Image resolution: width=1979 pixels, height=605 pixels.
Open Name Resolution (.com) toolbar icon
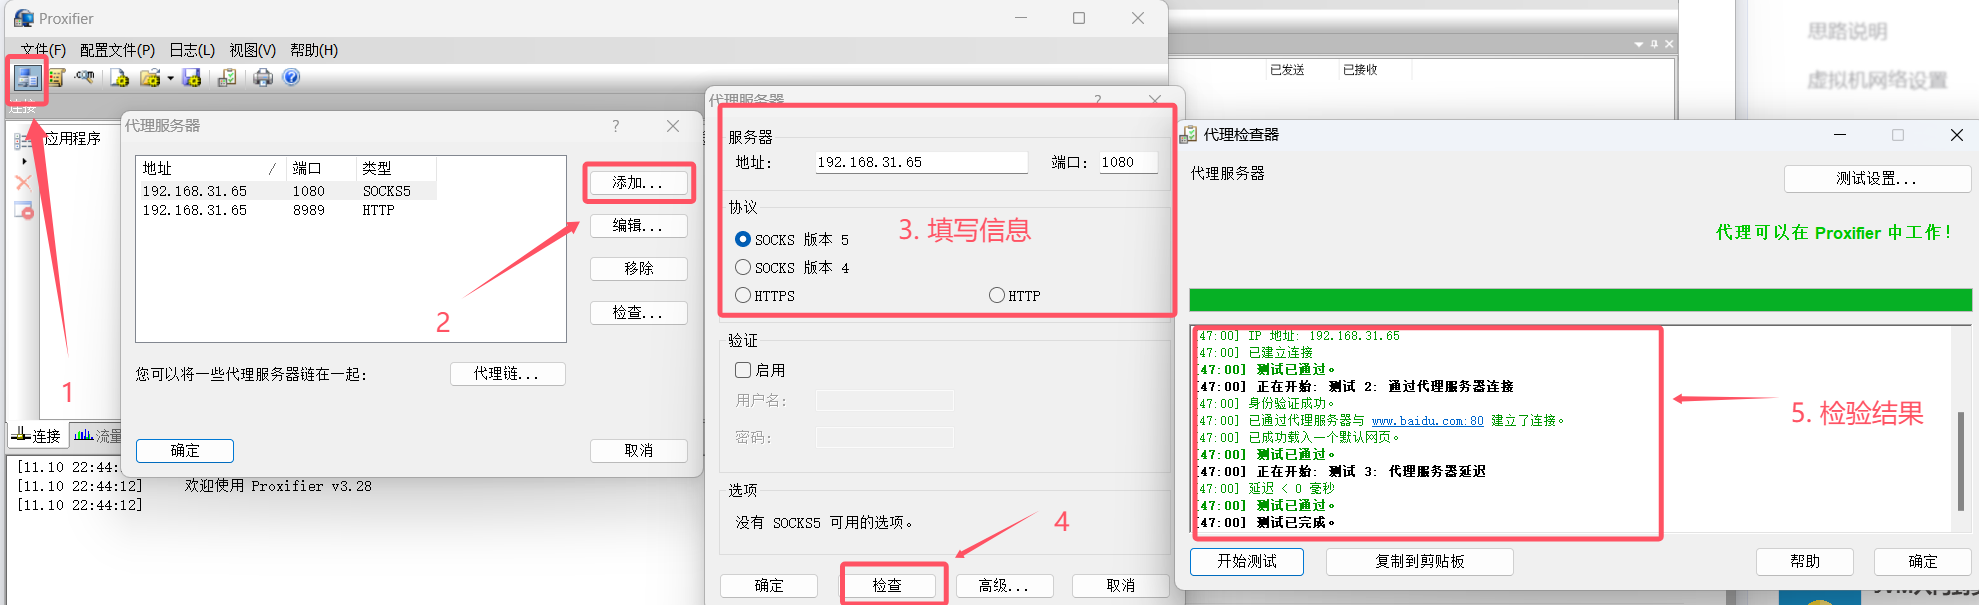click(x=86, y=78)
